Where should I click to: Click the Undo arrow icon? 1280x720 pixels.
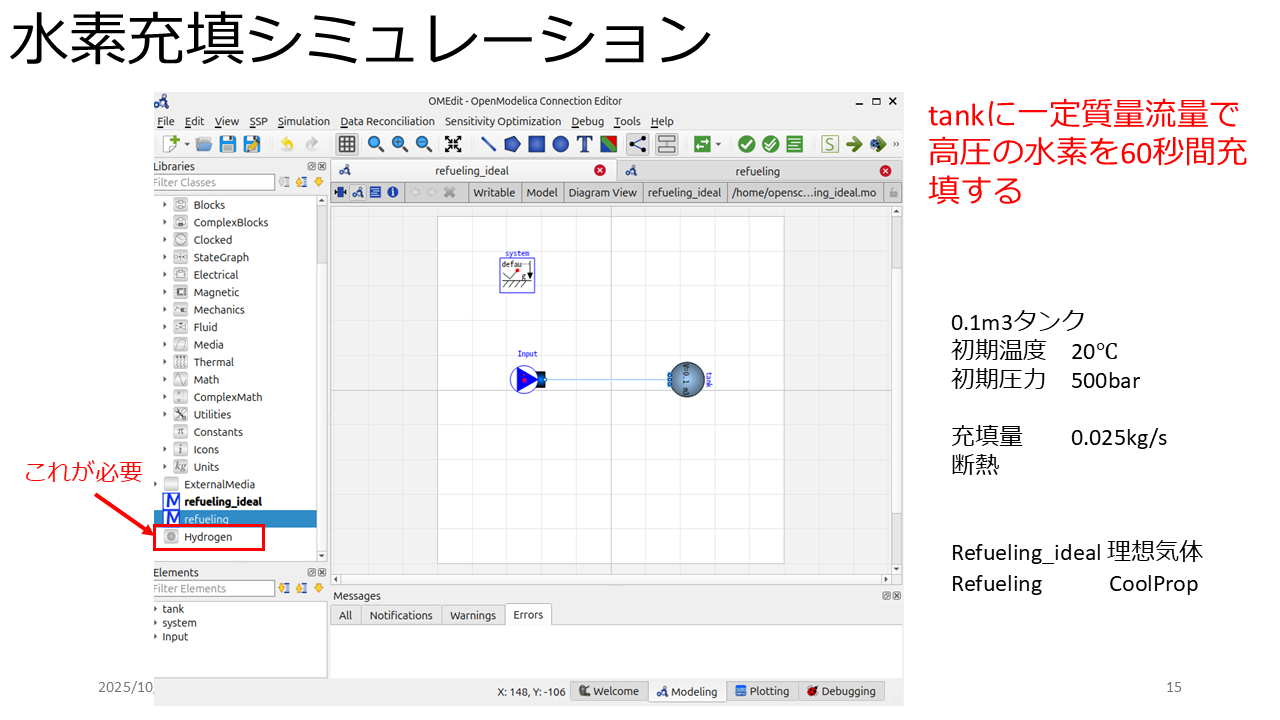pos(287,144)
